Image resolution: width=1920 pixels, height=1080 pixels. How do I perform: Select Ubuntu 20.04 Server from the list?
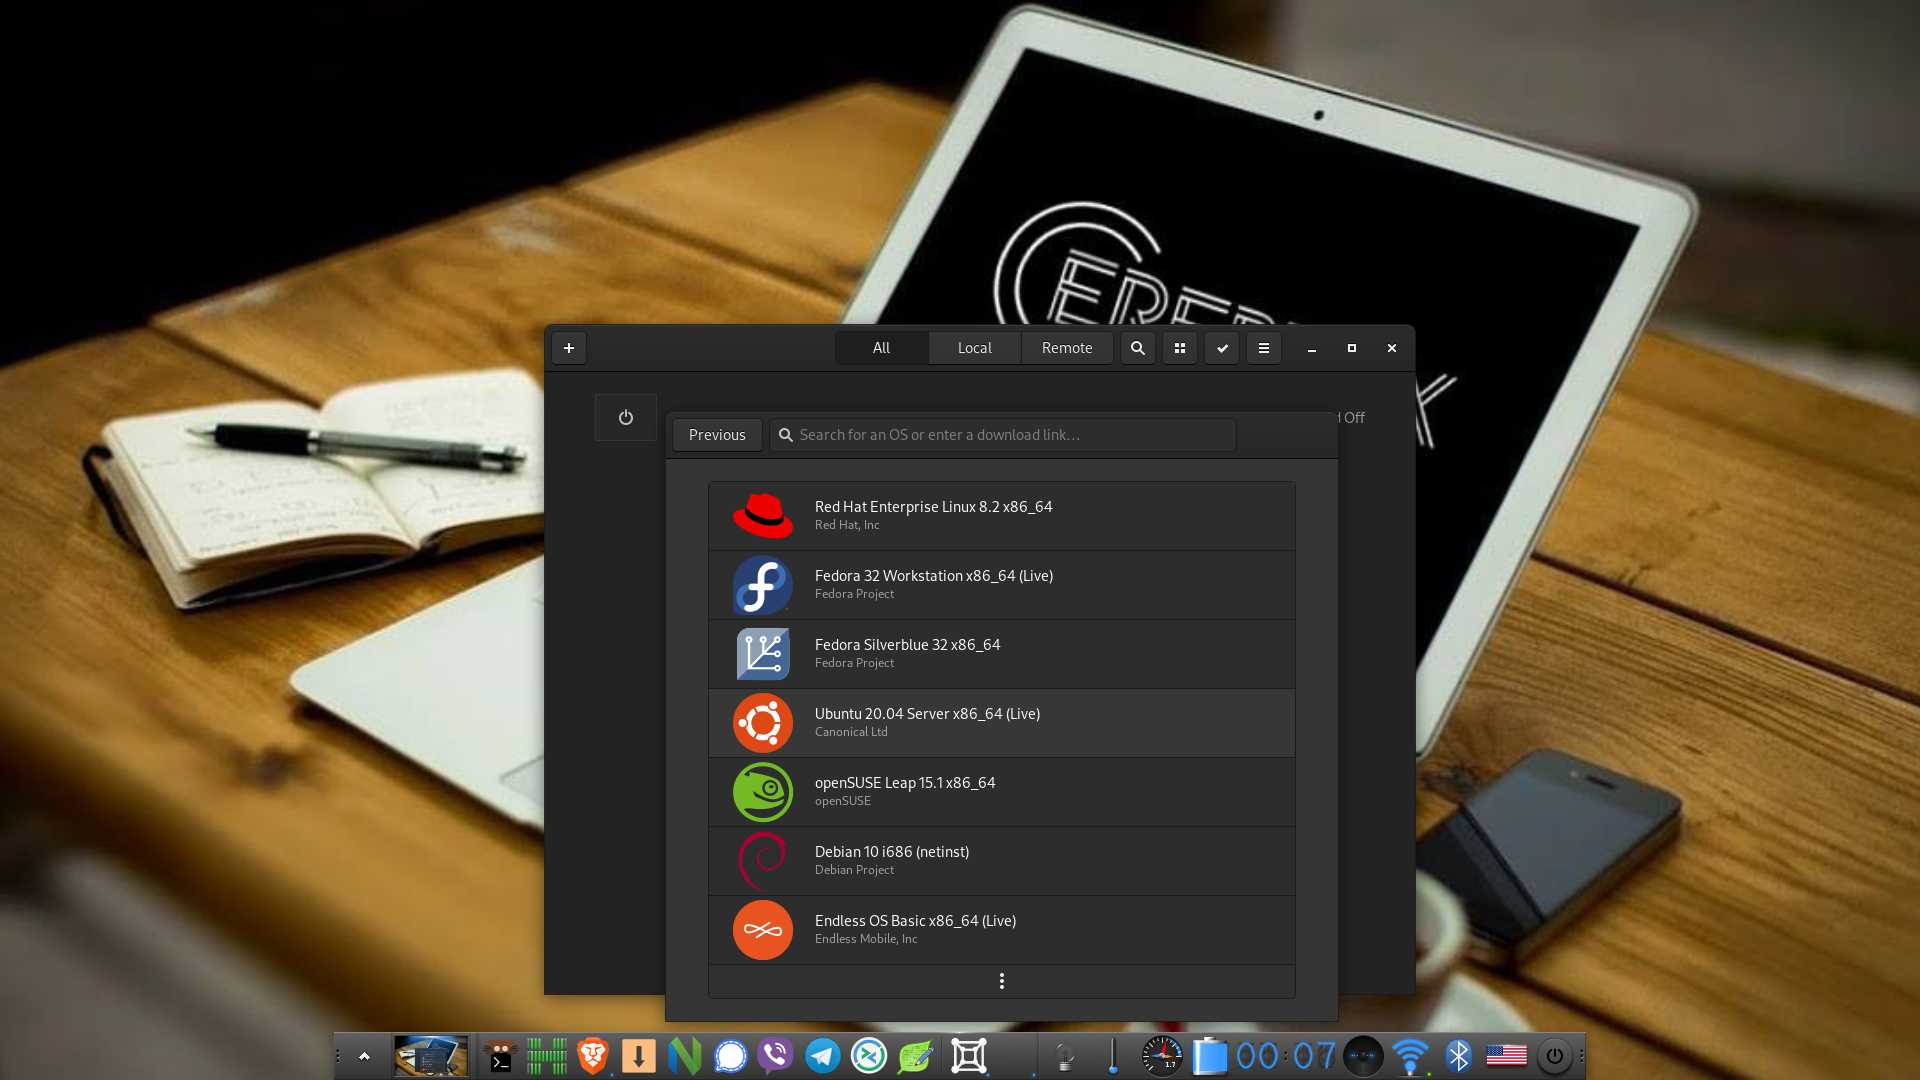(1000, 722)
